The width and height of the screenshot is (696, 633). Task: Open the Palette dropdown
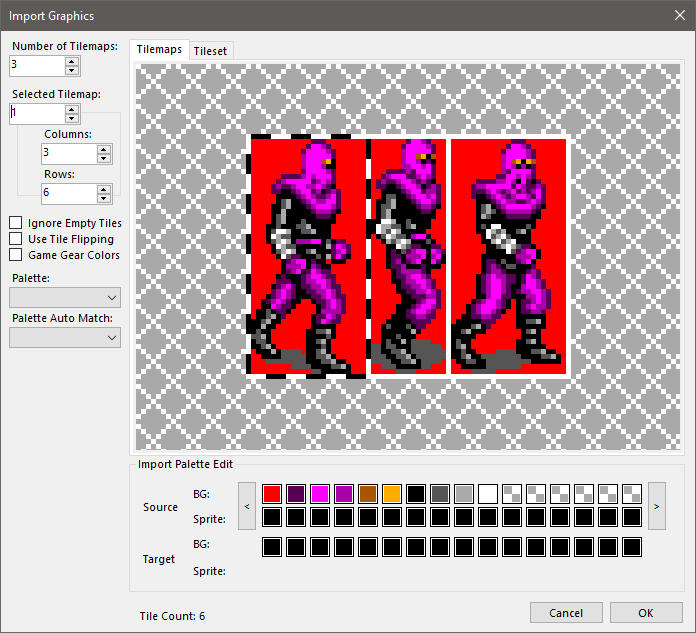[x=65, y=297]
